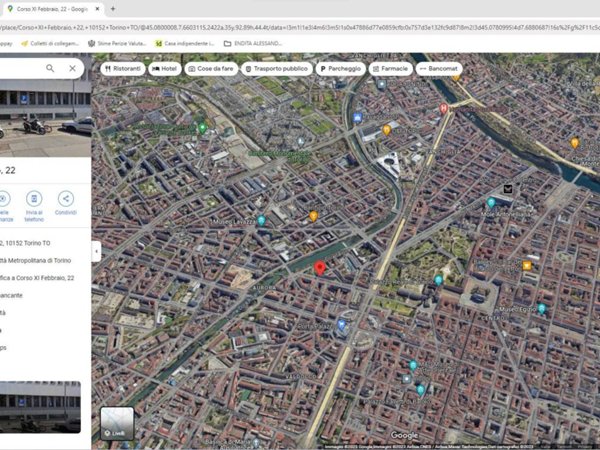Select the Farmacie filter chip
Screen dimensions: 600x450
pyautogui.click(x=390, y=68)
